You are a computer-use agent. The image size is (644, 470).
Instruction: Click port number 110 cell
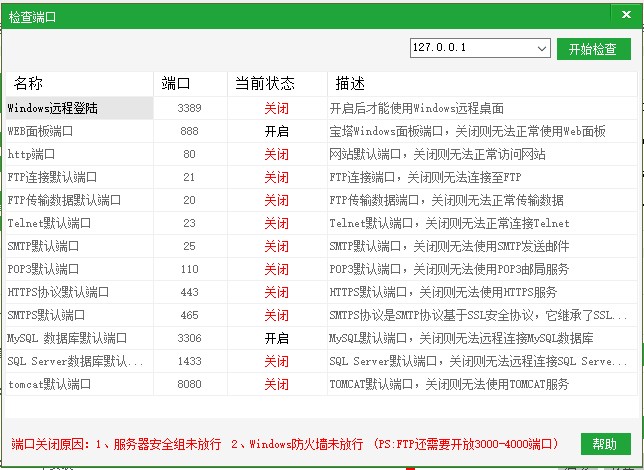pos(189,270)
